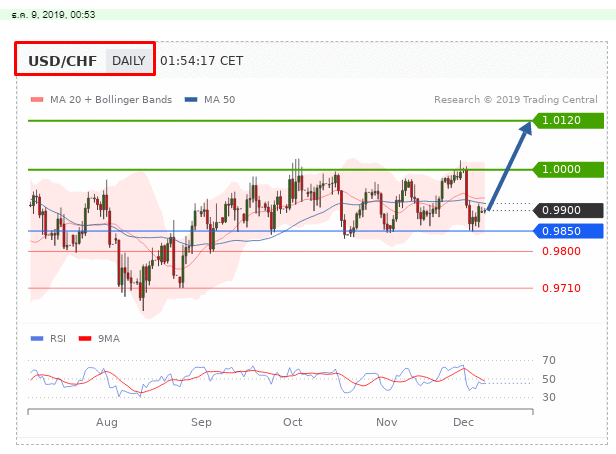
Task: Click the 1.0000 green resistance label
Action: coord(568,170)
